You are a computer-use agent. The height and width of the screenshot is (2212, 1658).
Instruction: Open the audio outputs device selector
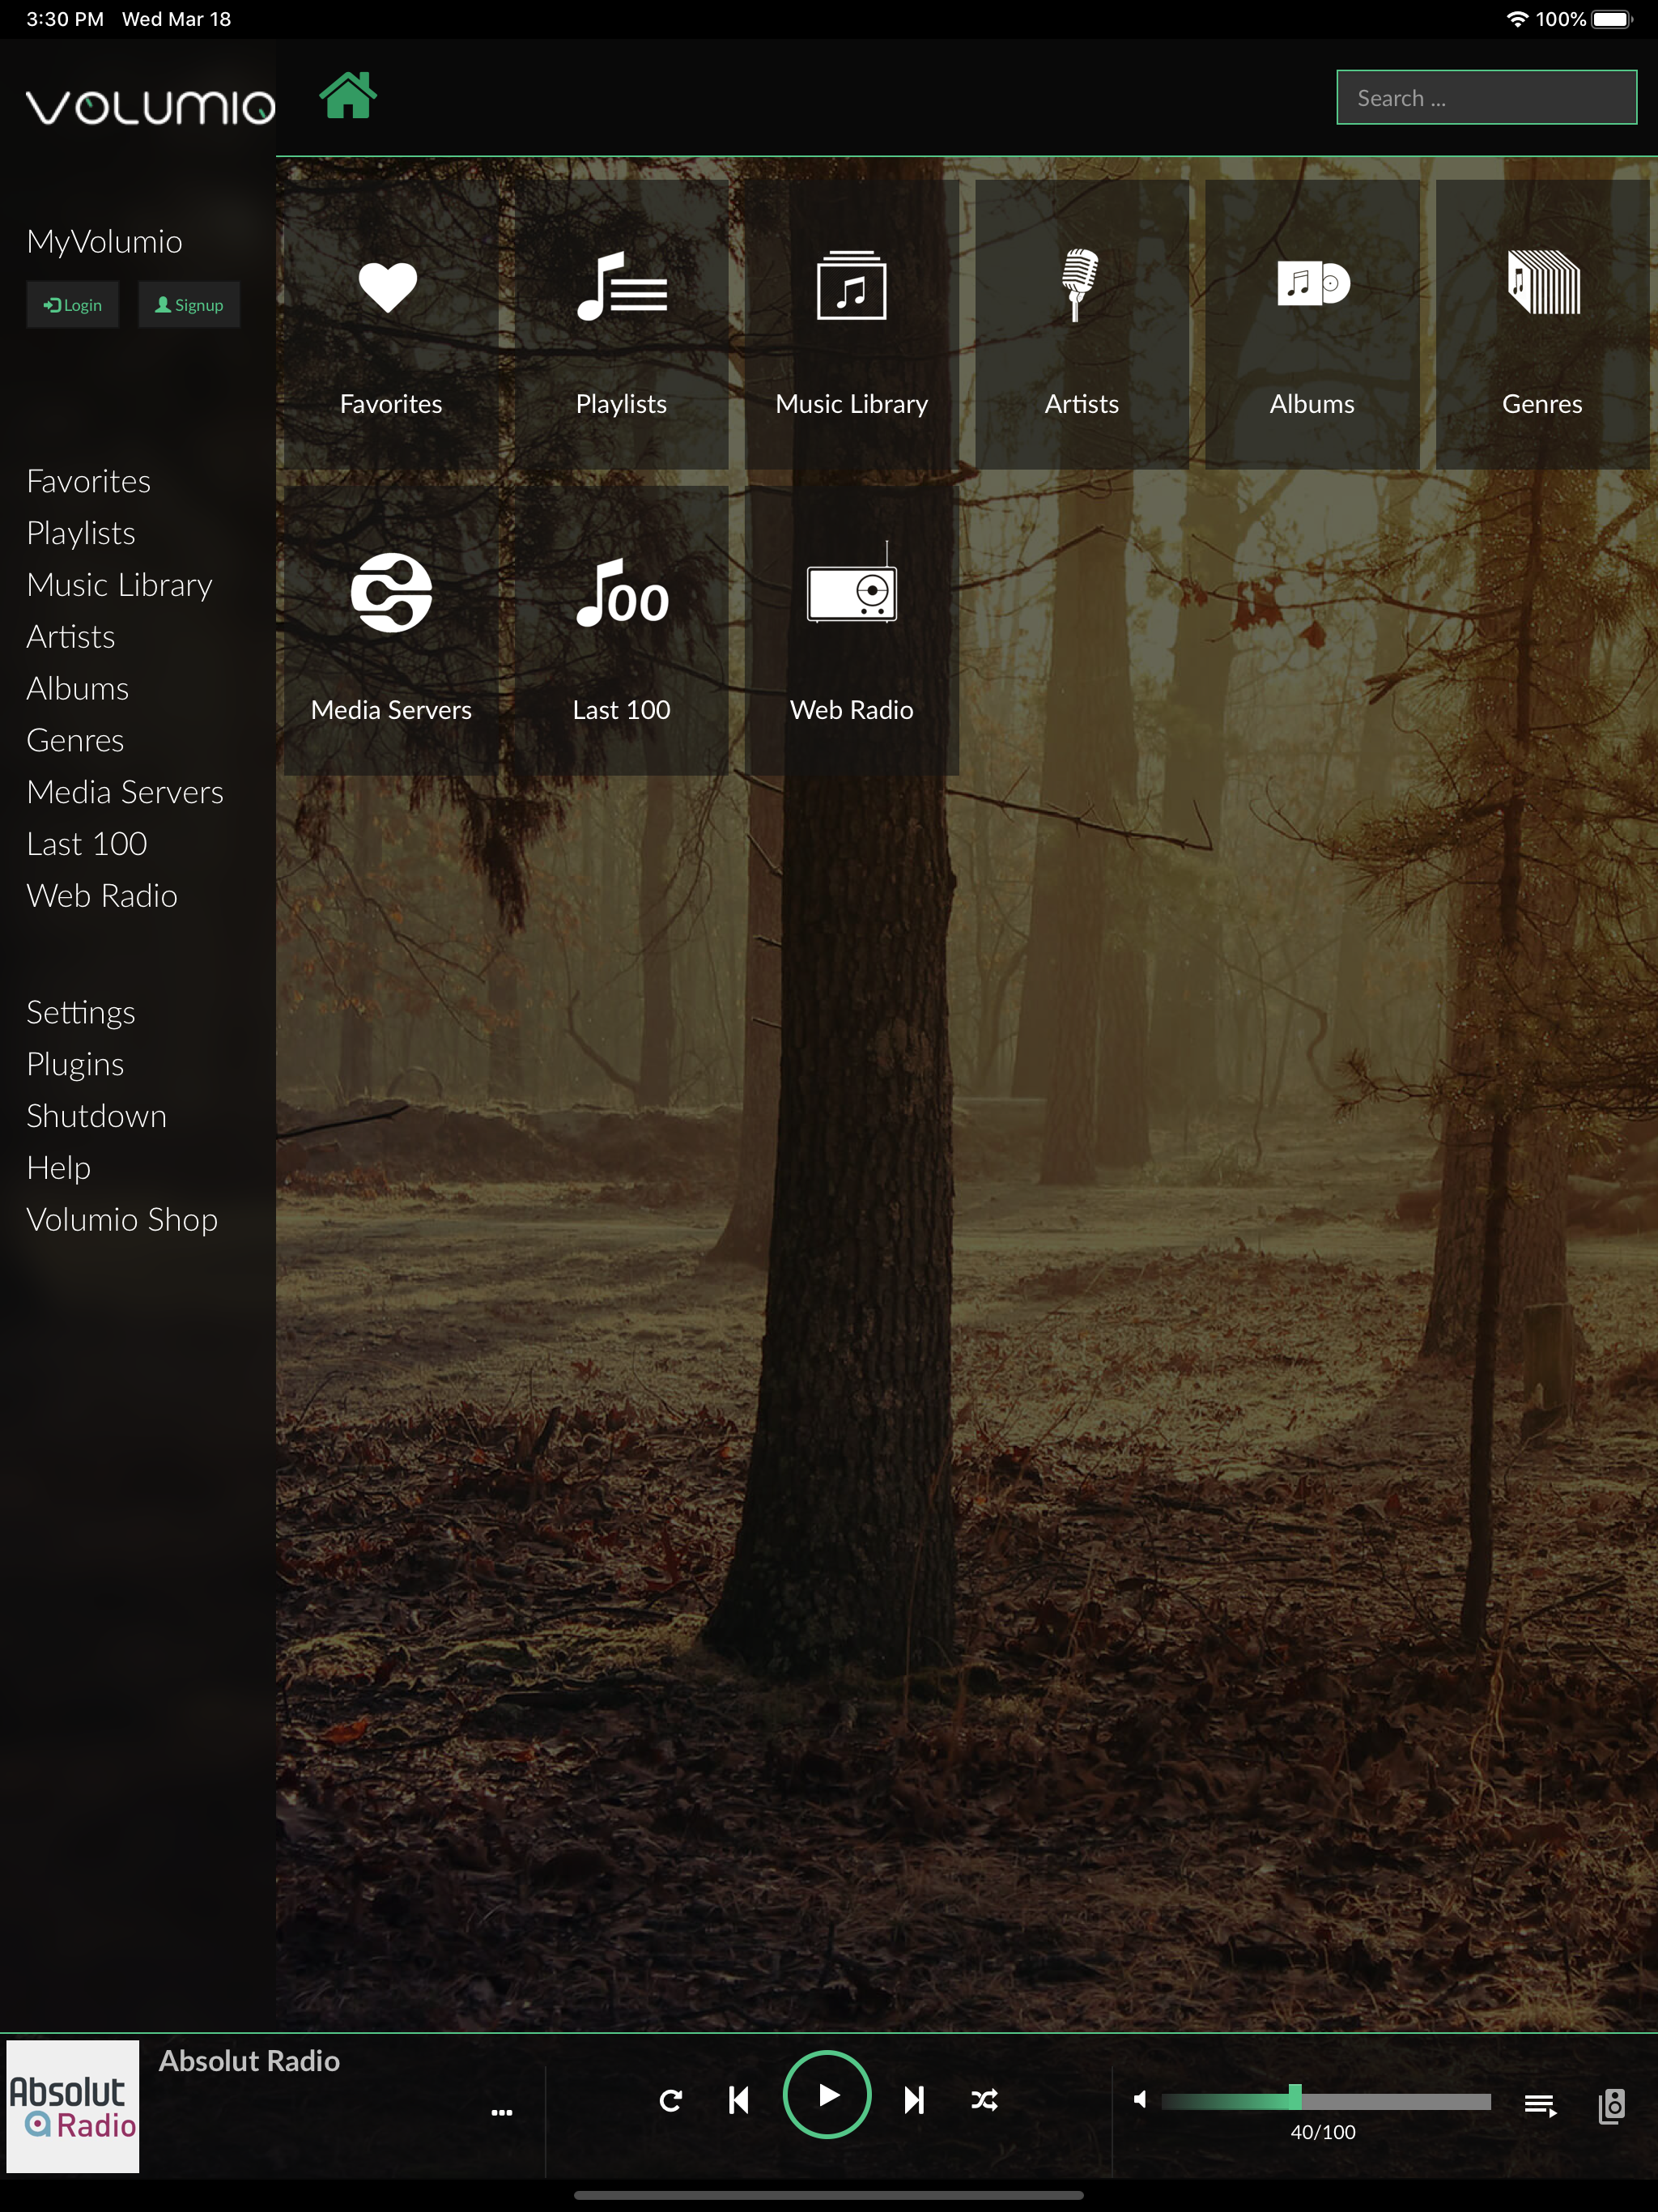click(1612, 2106)
